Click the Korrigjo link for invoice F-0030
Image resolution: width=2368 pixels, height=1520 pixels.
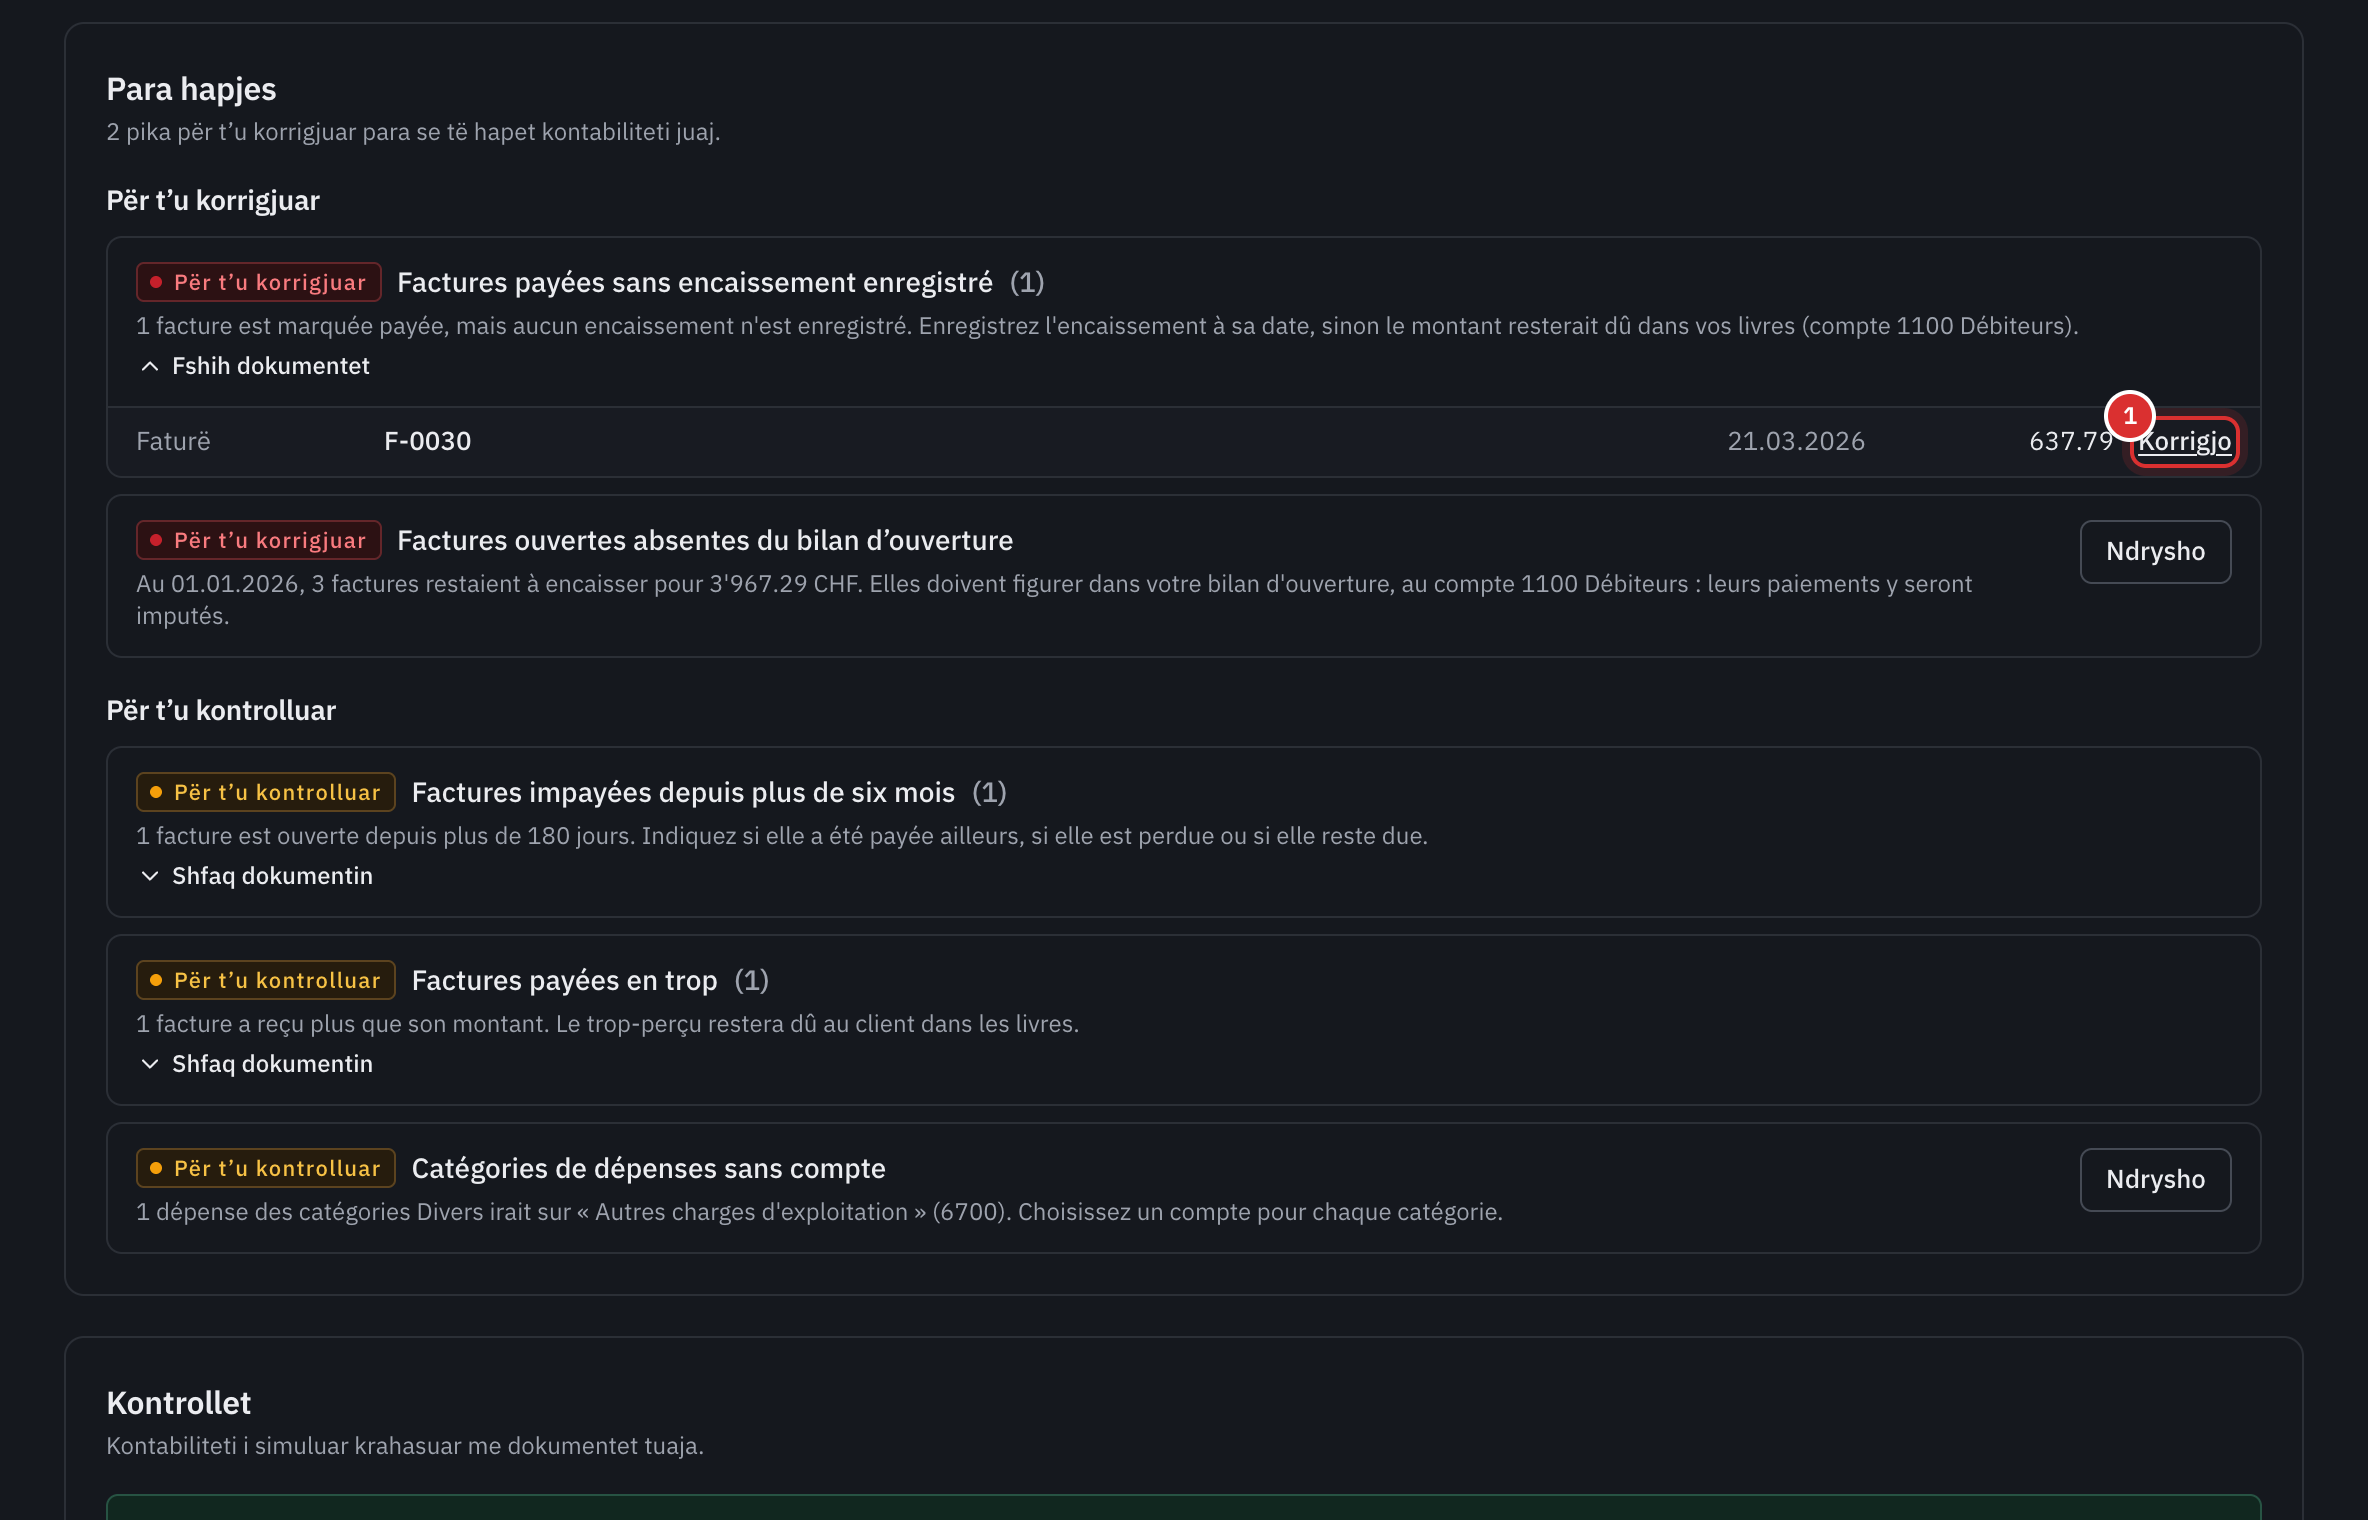click(x=2184, y=441)
